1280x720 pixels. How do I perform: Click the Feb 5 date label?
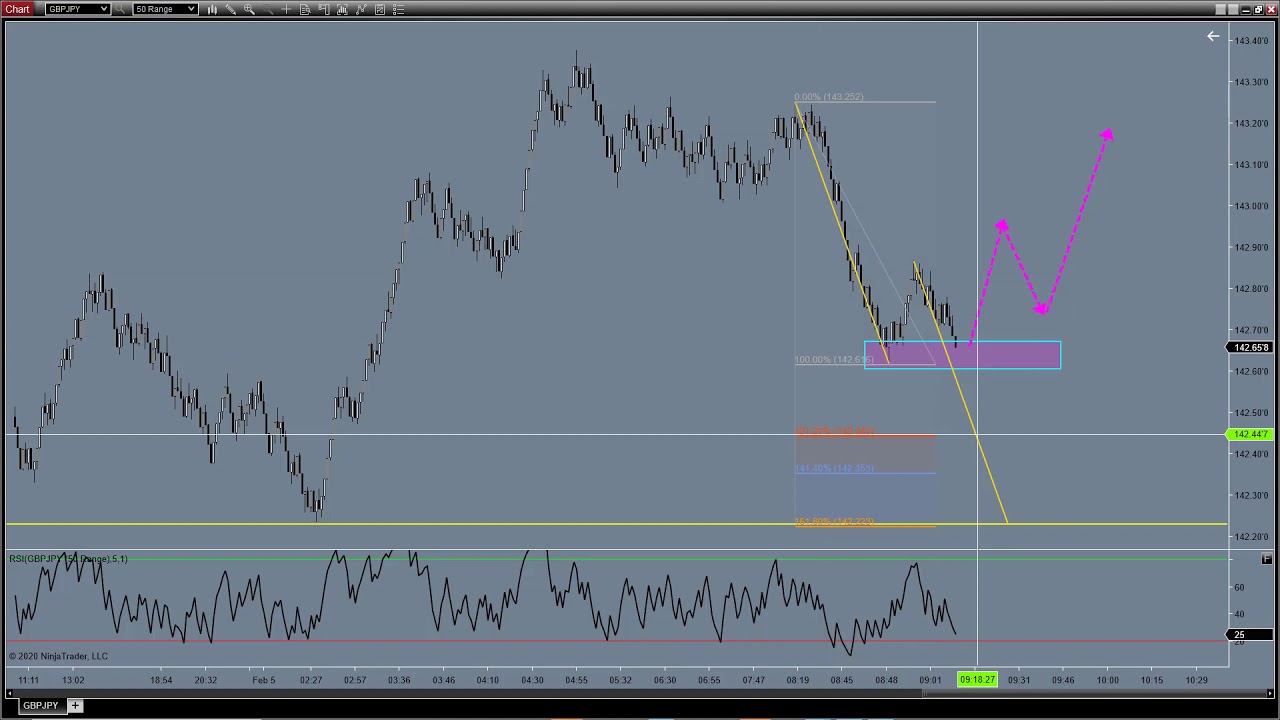(x=264, y=680)
